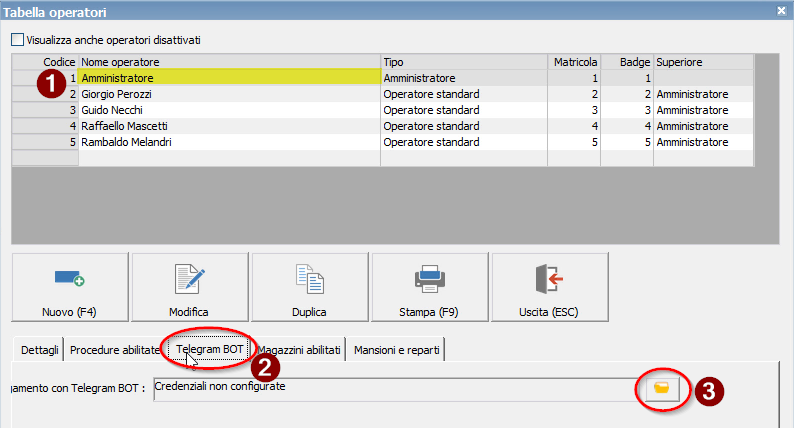Viewport: 794px width, 428px height.
Task: Switch to the Dettagli tab
Action: coord(38,350)
